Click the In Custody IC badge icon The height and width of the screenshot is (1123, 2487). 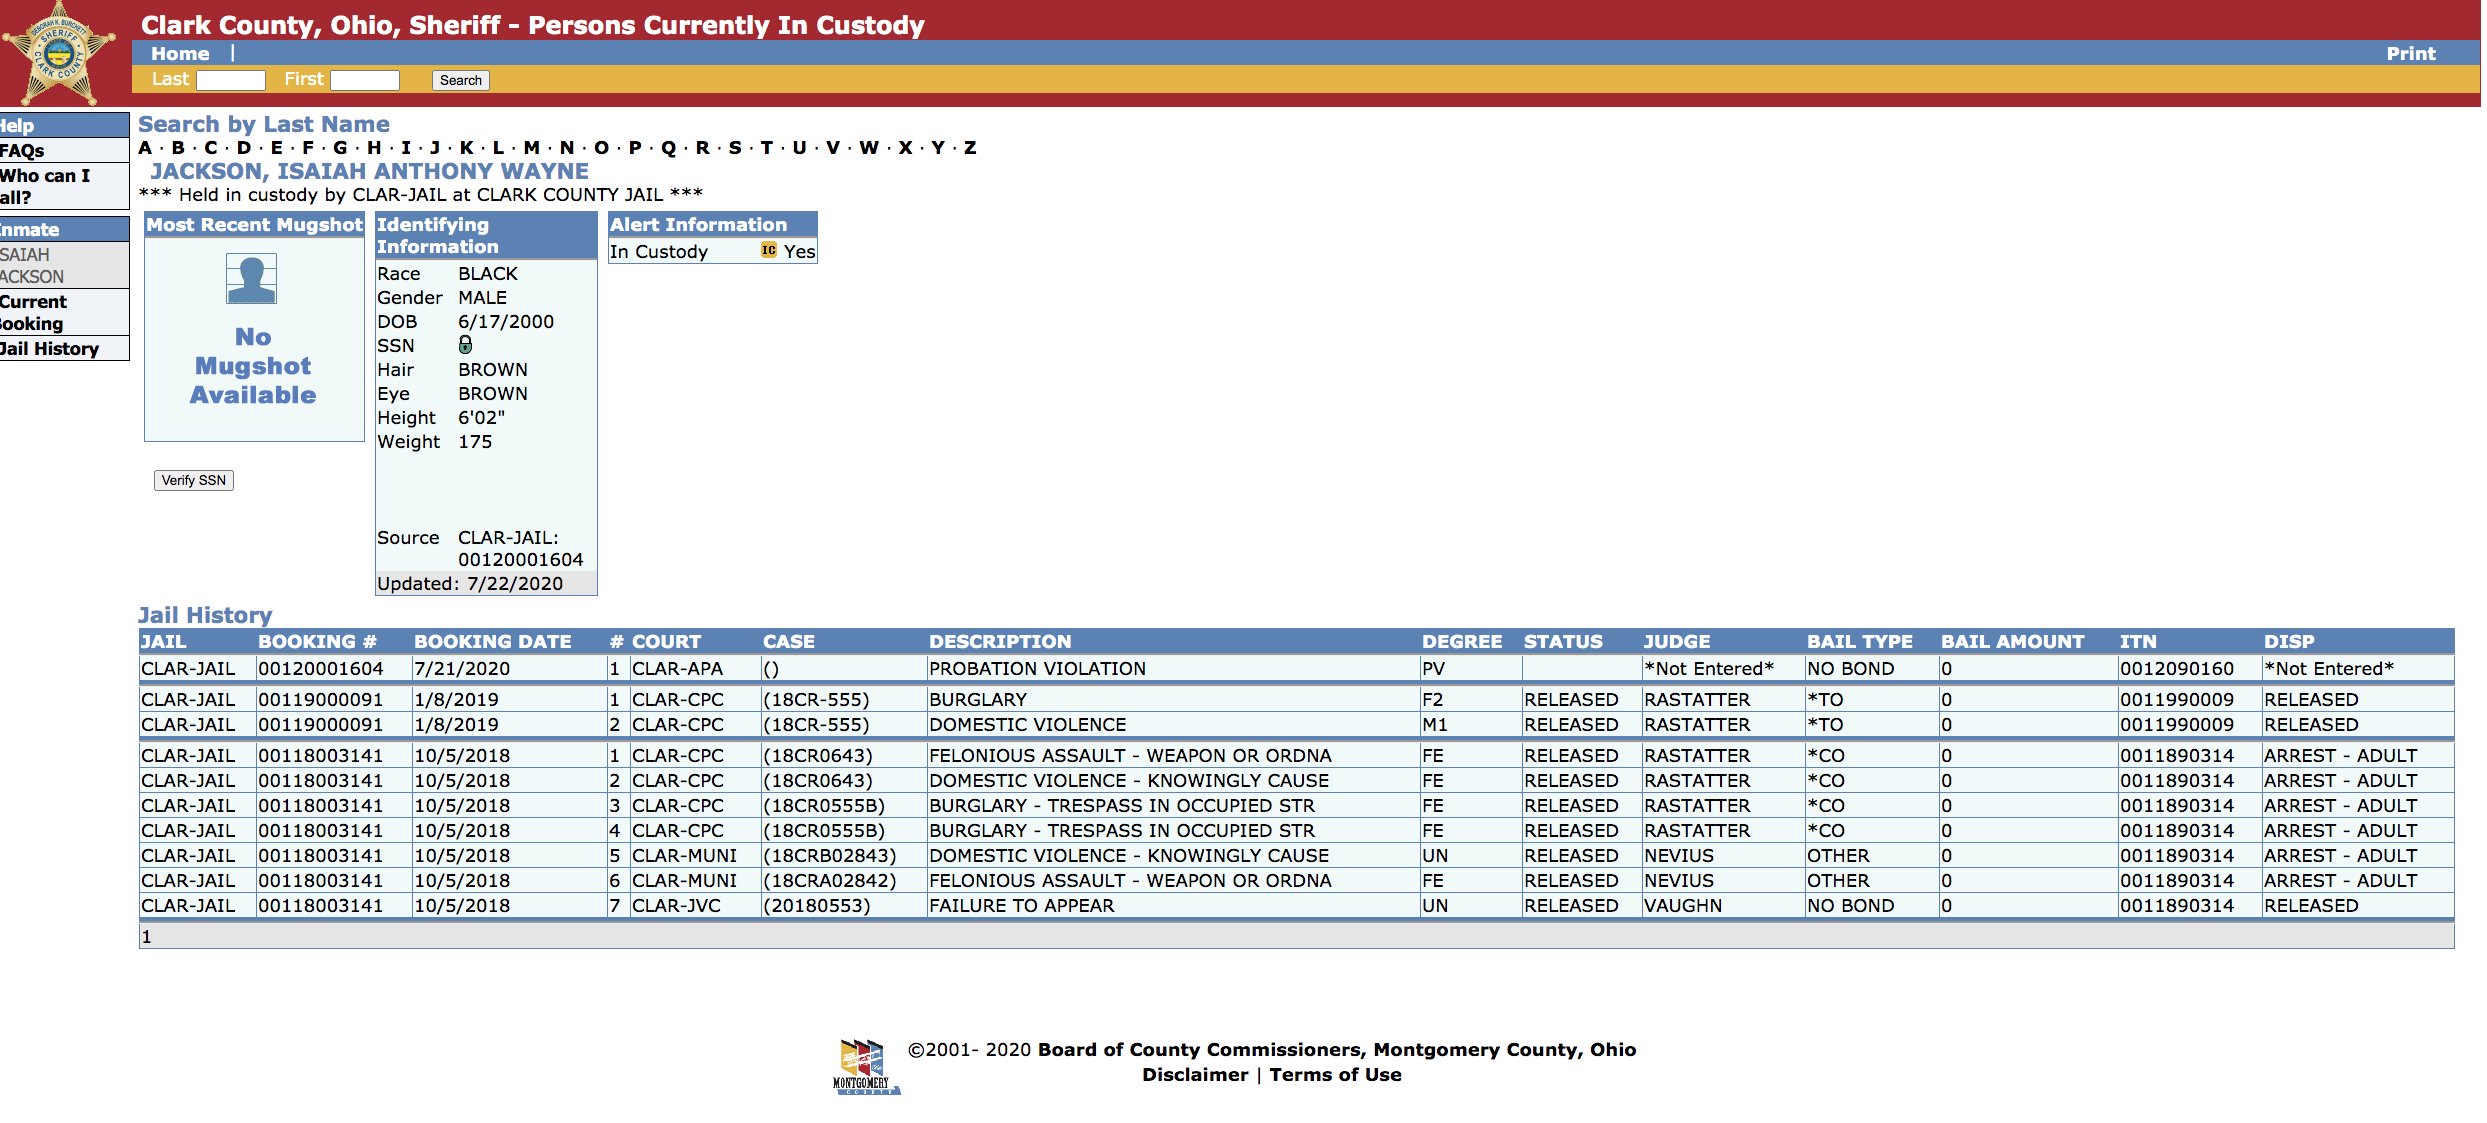pos(768,251)
